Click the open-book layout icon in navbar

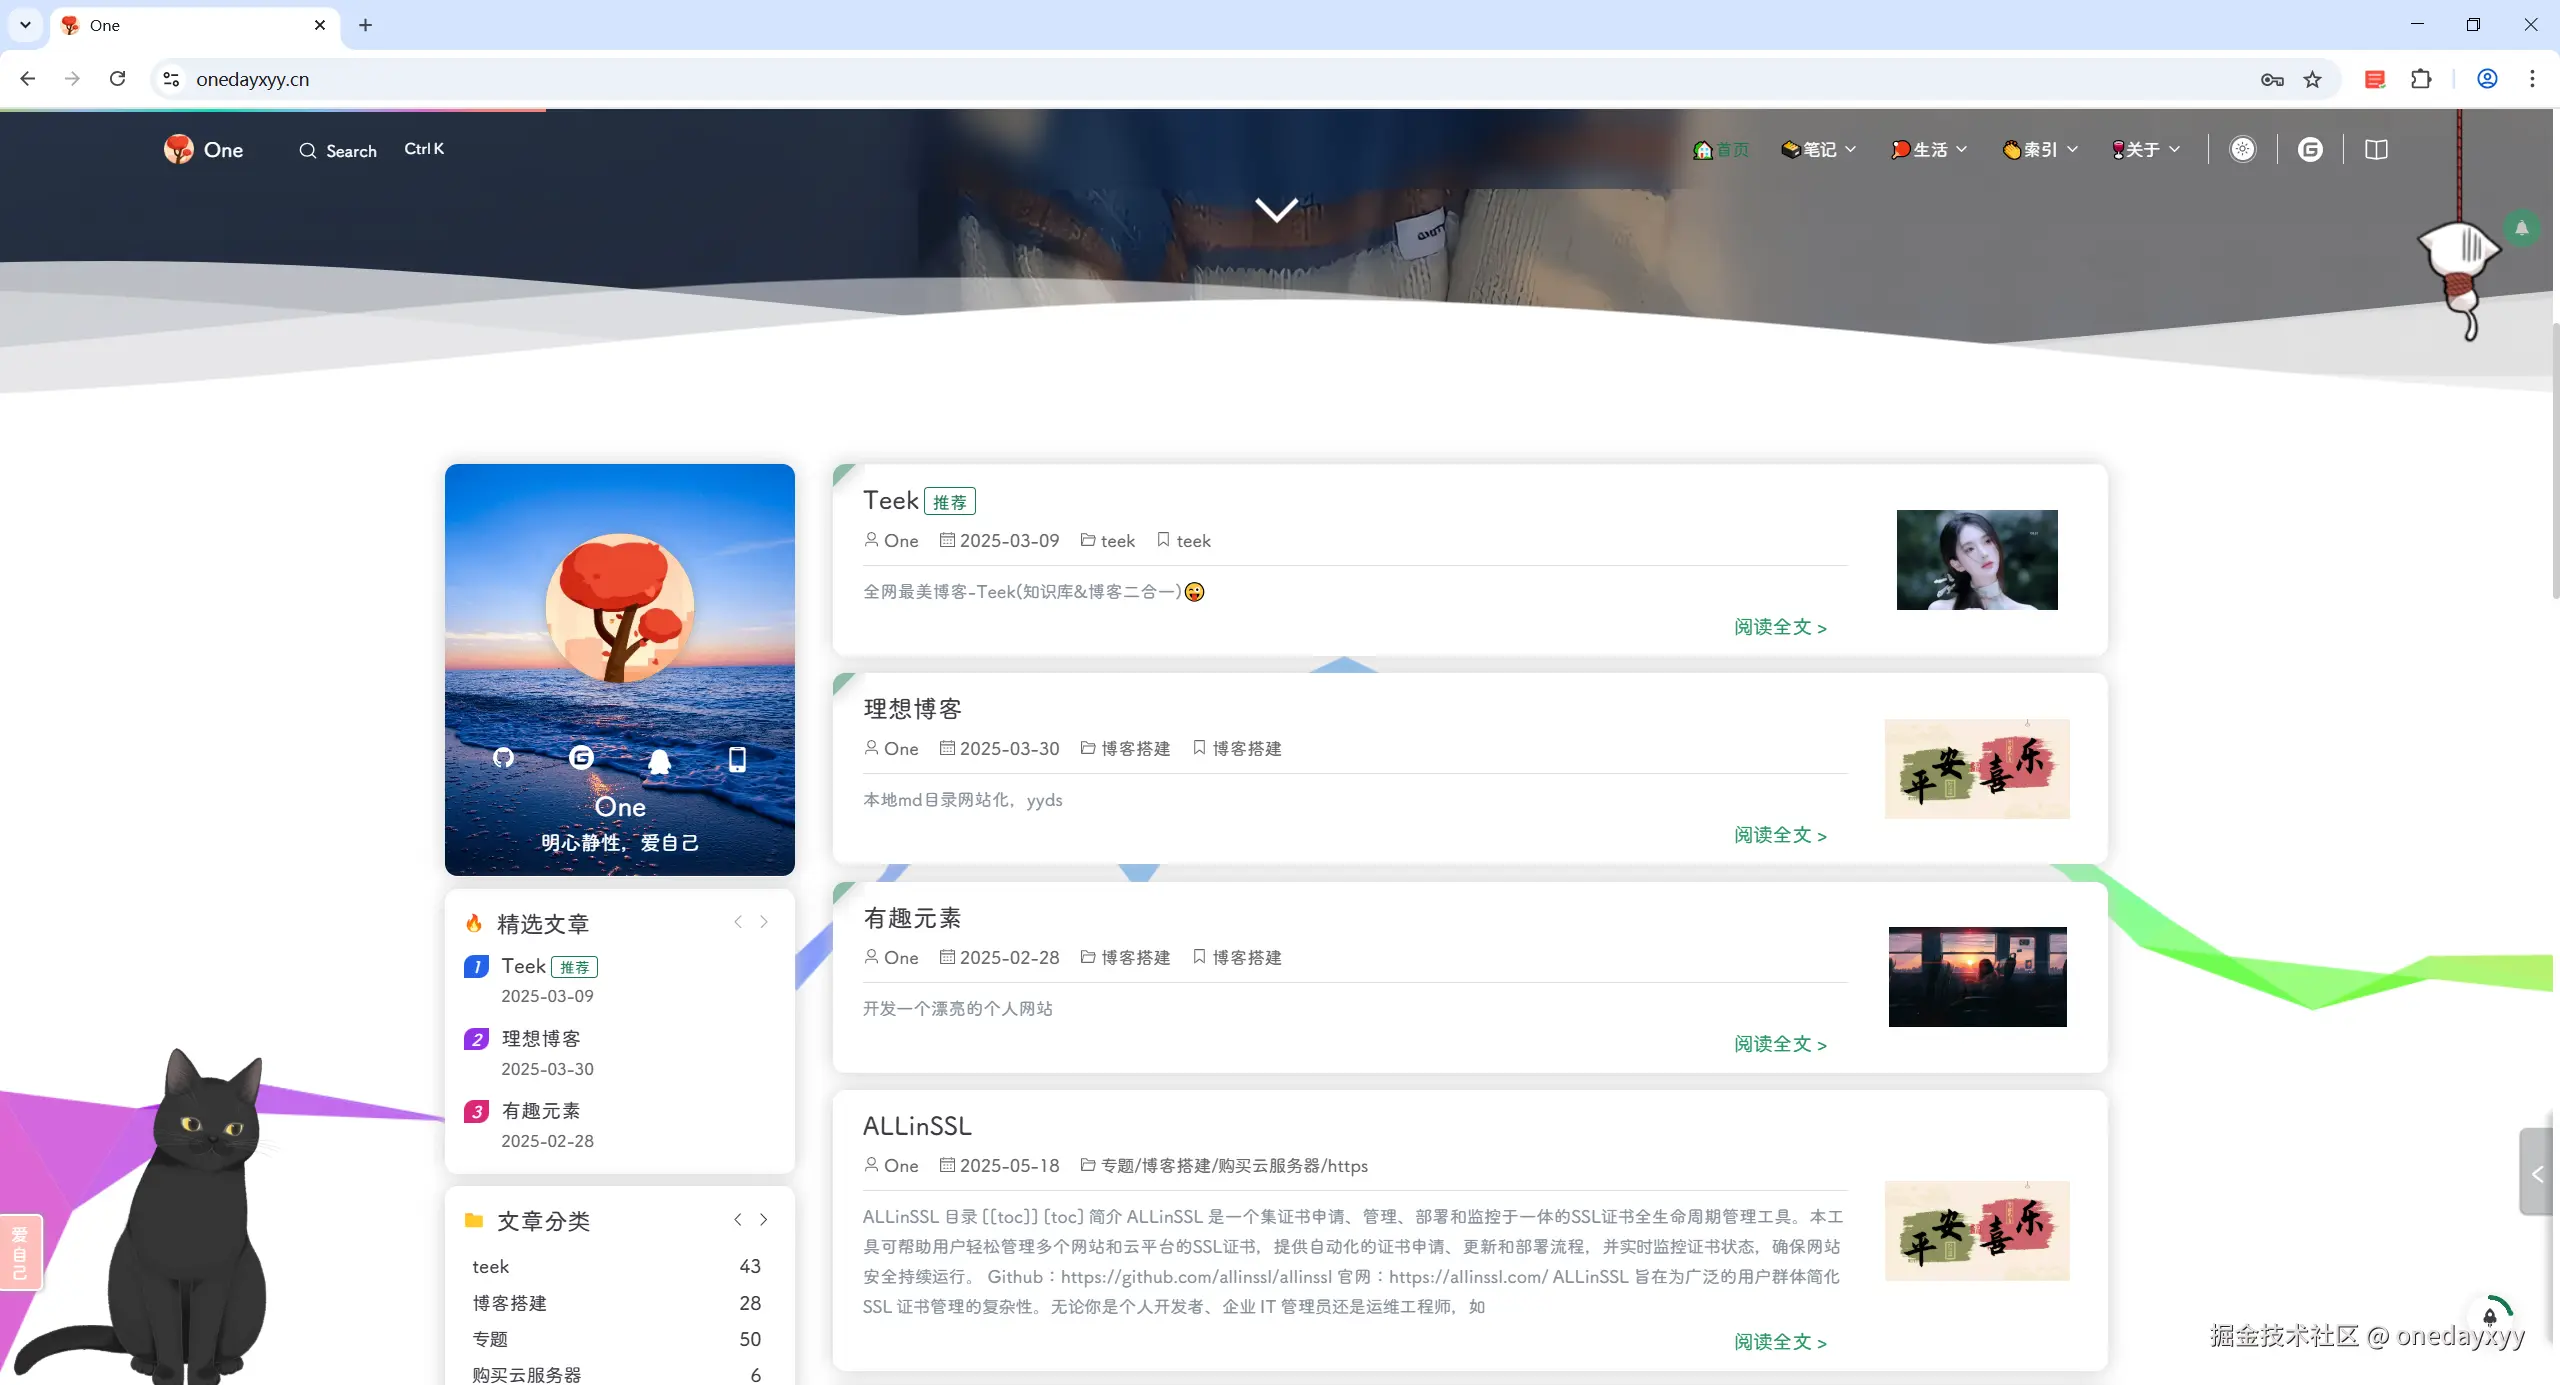pos(2376,150)
